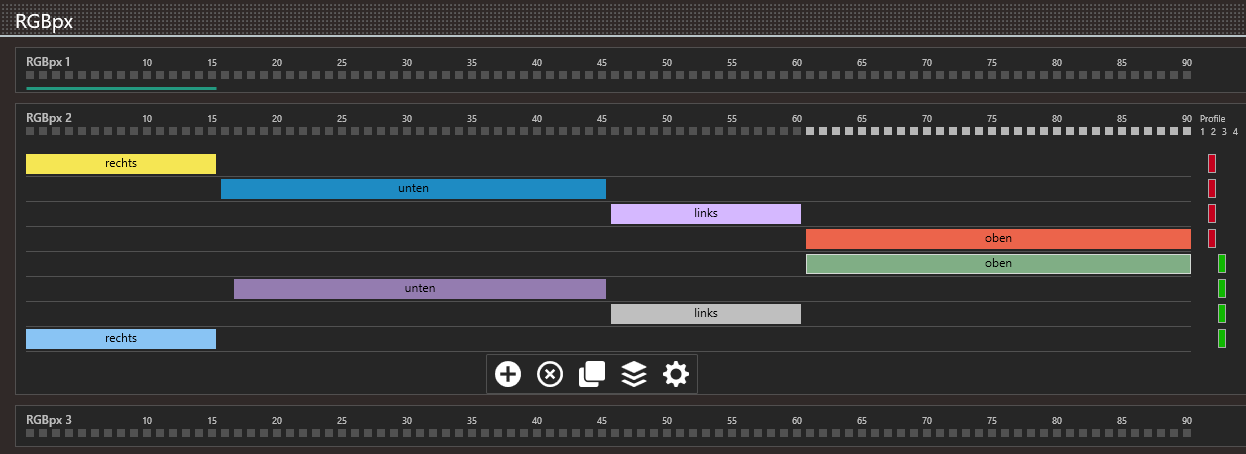This screenshot has height=454, width=1246.
Task: Select the light blue rechts segment
Action: click(121, 339)
